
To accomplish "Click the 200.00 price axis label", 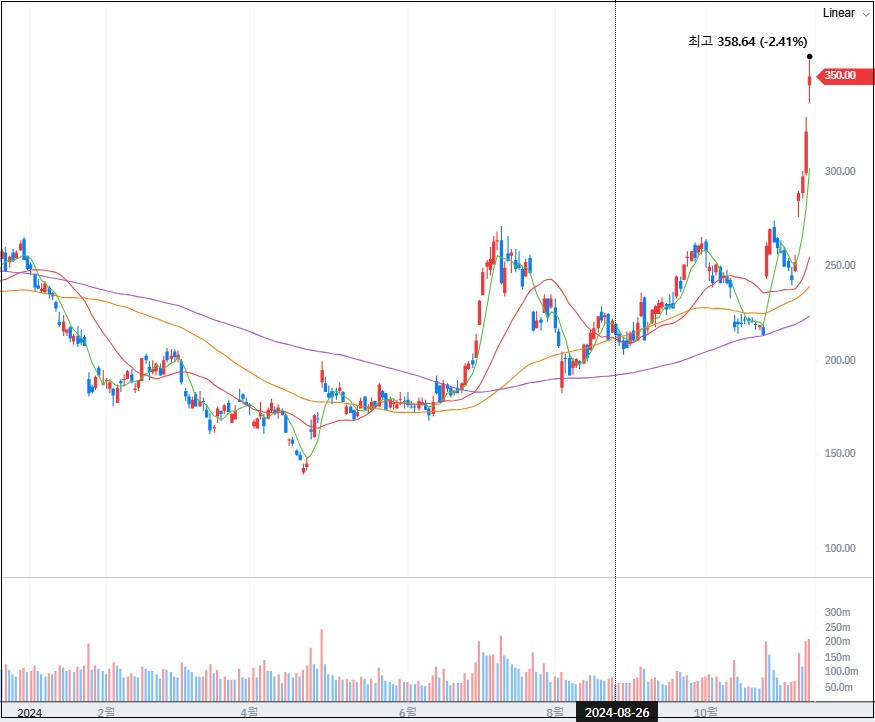I will pos(840,360).
